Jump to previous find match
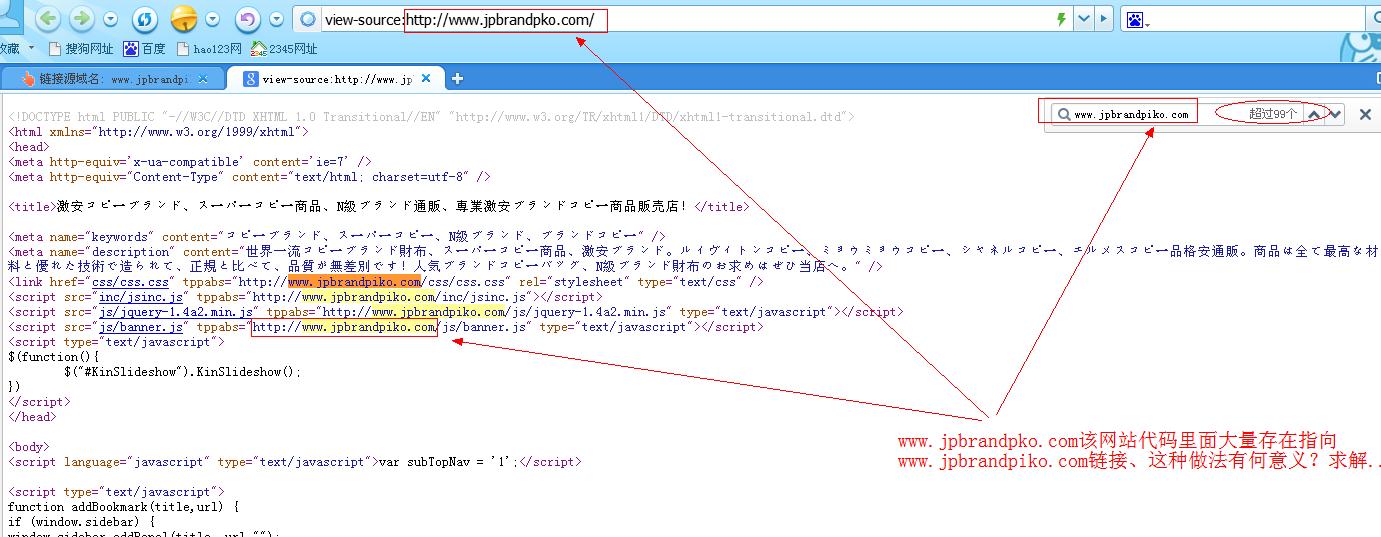 pos(1314,114)
